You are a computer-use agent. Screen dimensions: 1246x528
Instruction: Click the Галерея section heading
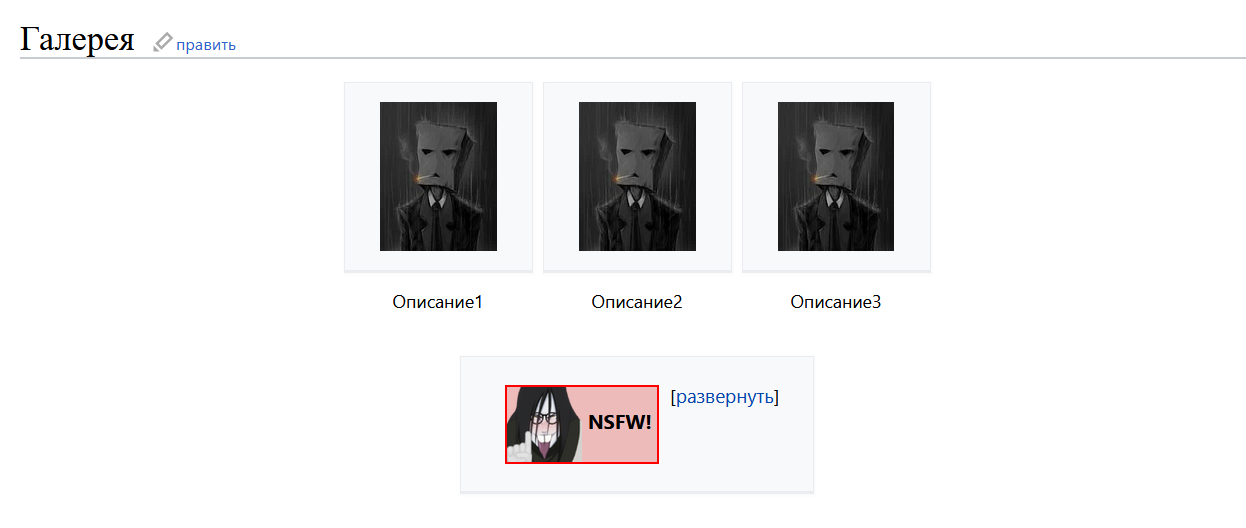click(x=77, y=39)
